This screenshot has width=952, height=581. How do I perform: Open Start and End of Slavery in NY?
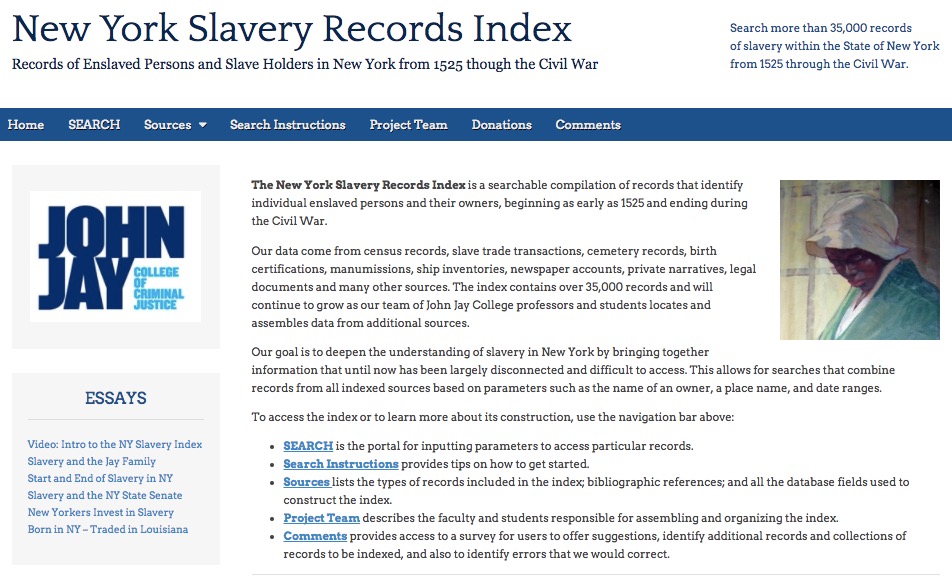pyautogui.click(x=100, y=478)
